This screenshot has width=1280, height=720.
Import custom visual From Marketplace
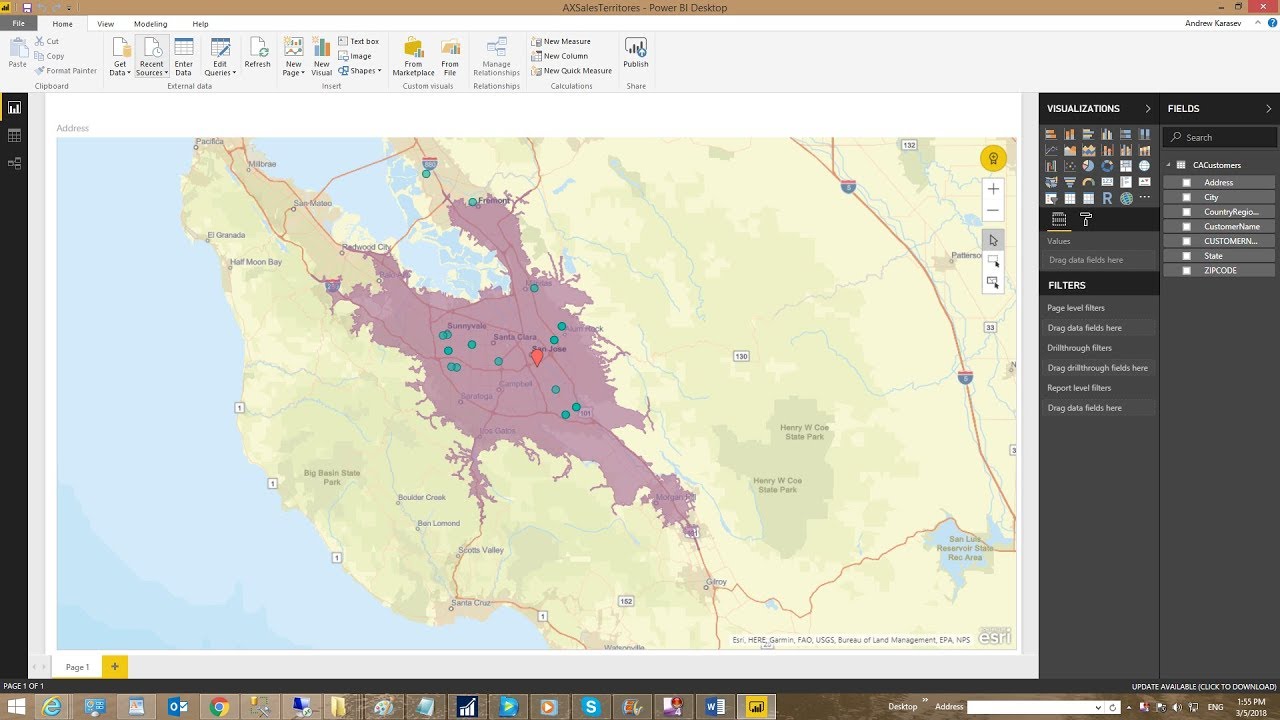pos(413,57)
